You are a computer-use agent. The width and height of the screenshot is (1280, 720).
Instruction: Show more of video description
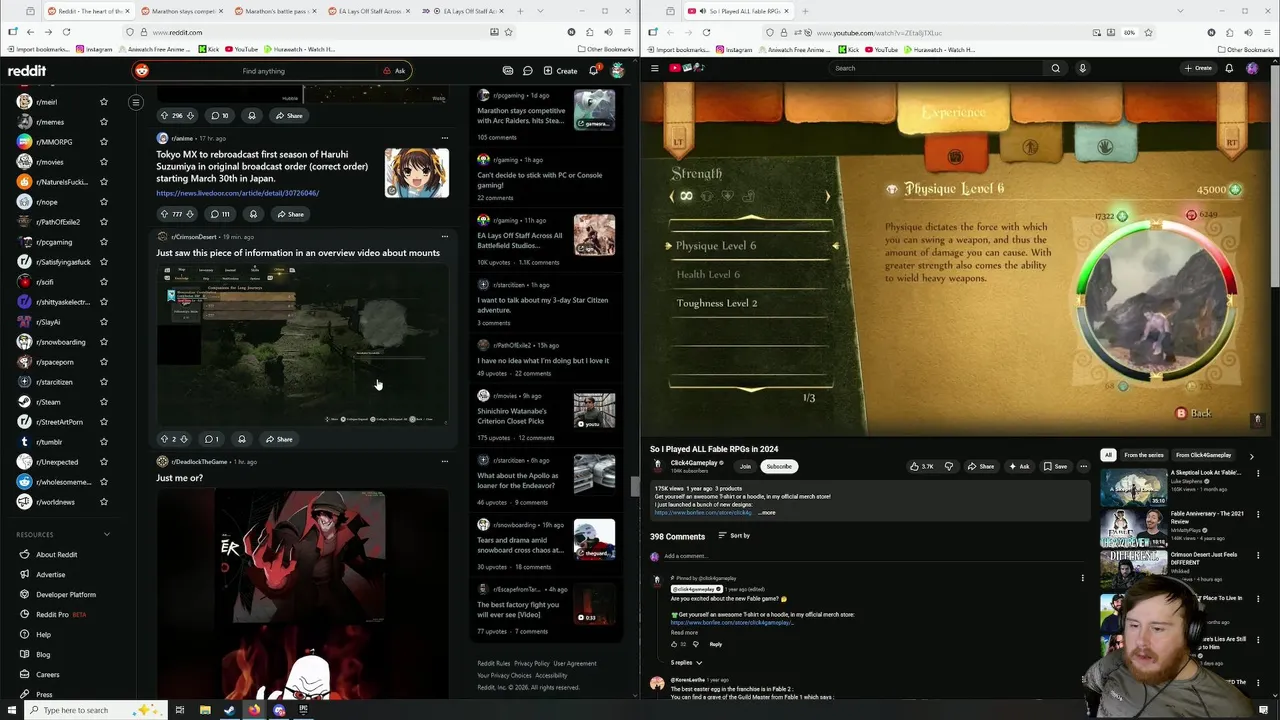point(766,513)
